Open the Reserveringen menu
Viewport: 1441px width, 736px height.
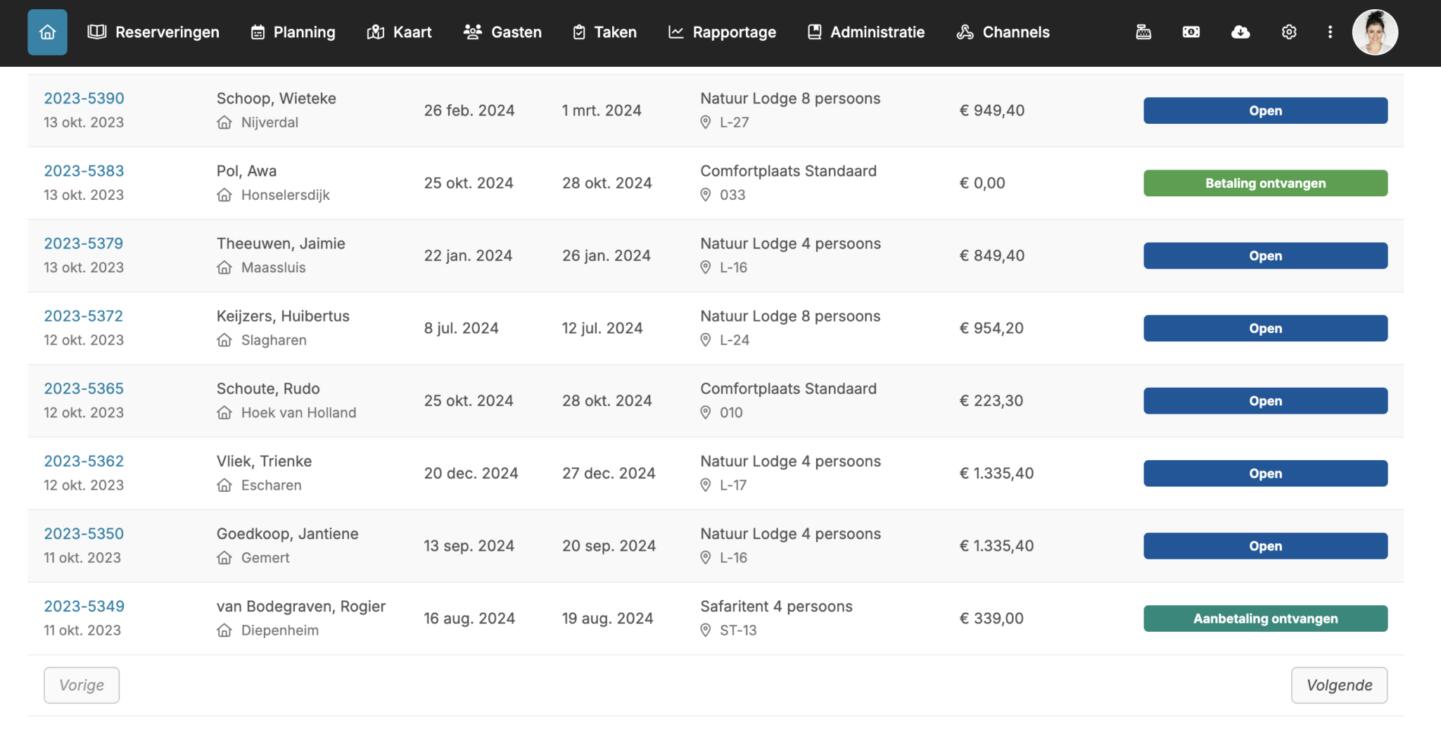pos(153,32)
